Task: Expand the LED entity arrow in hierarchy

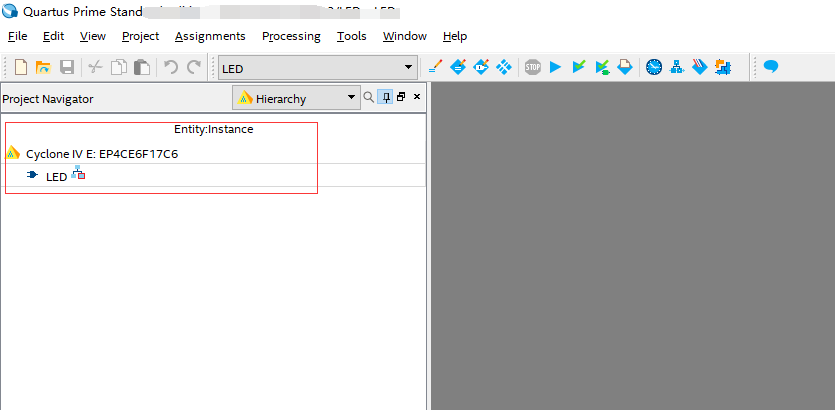Action: (x=32, y=174)
